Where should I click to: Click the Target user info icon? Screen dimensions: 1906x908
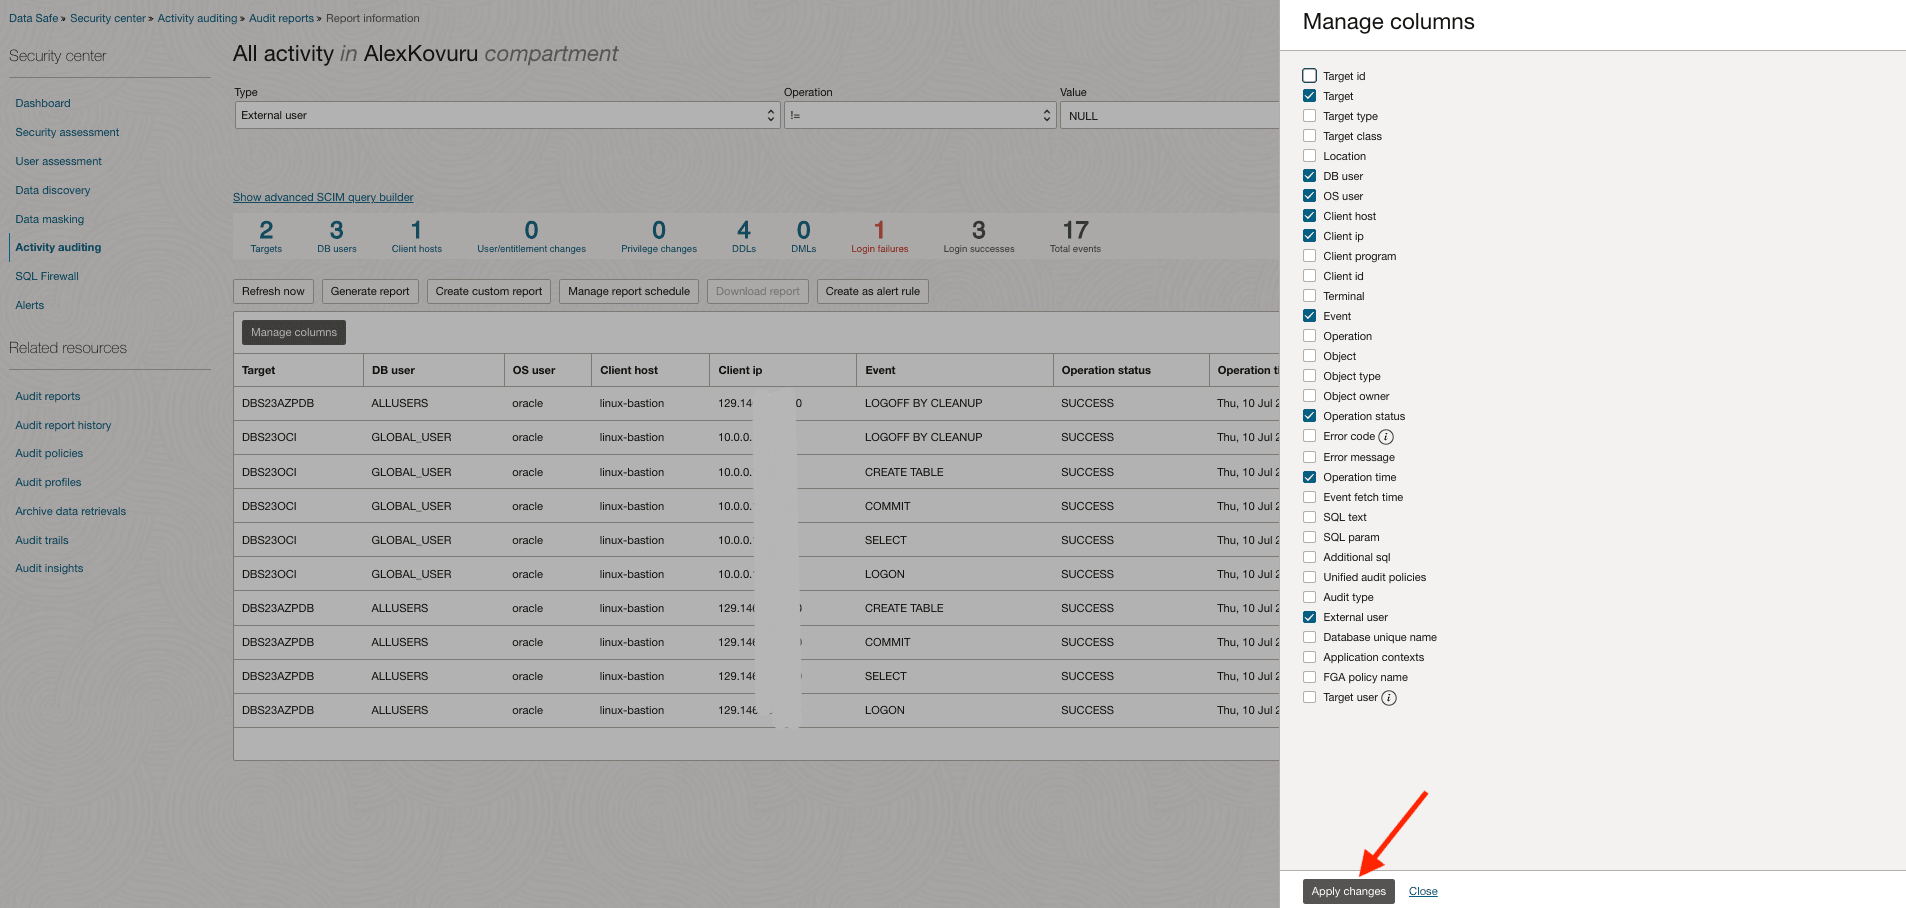click(x=1388, y=698)
